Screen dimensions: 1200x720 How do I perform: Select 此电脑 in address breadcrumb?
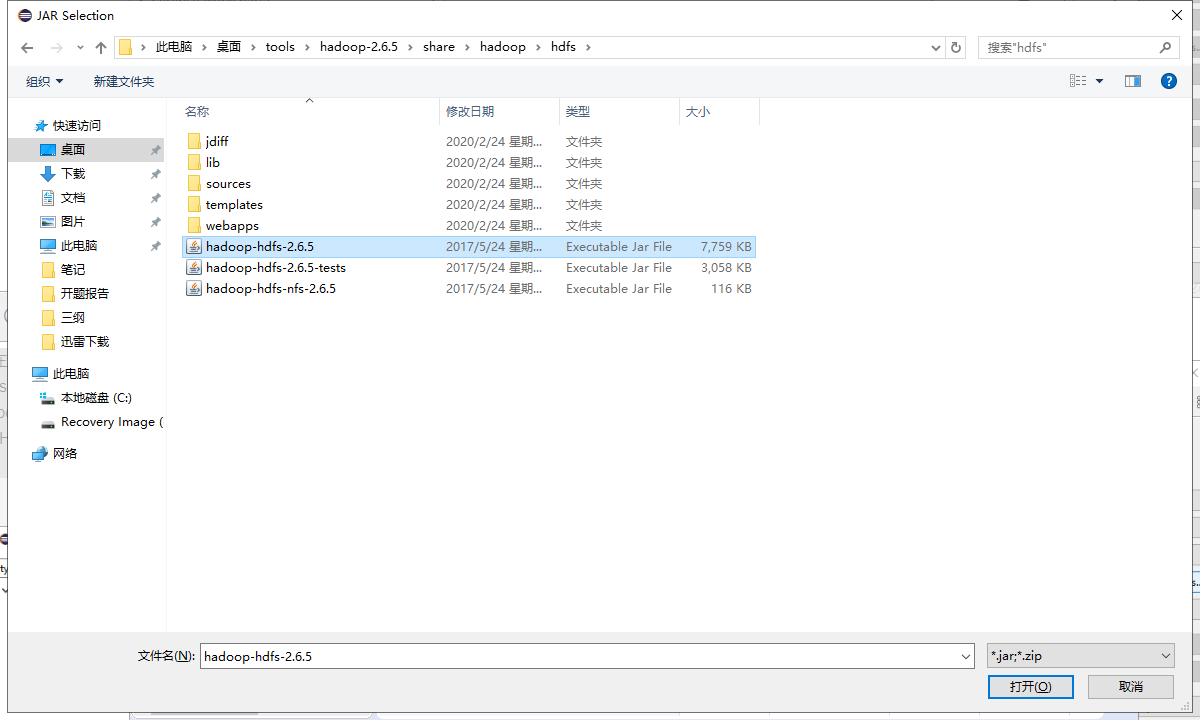[x=173, y=47]
